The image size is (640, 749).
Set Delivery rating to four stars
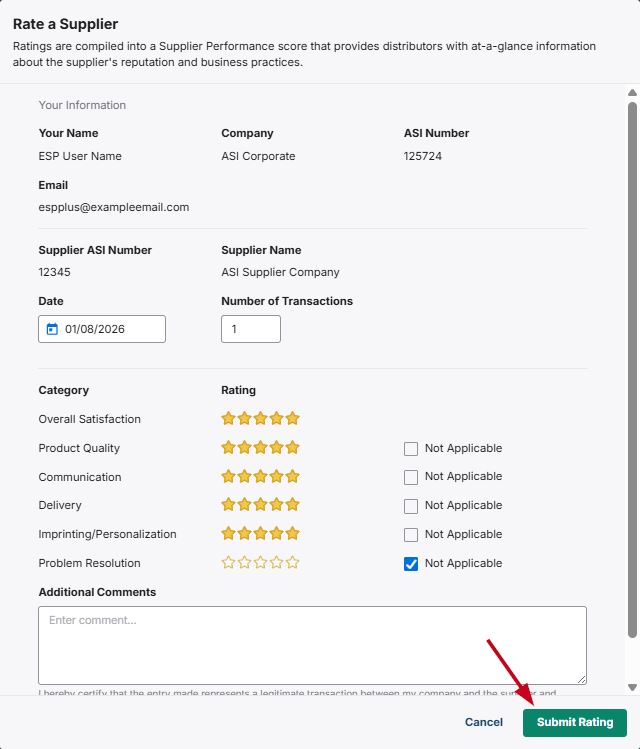pos(276,505)
